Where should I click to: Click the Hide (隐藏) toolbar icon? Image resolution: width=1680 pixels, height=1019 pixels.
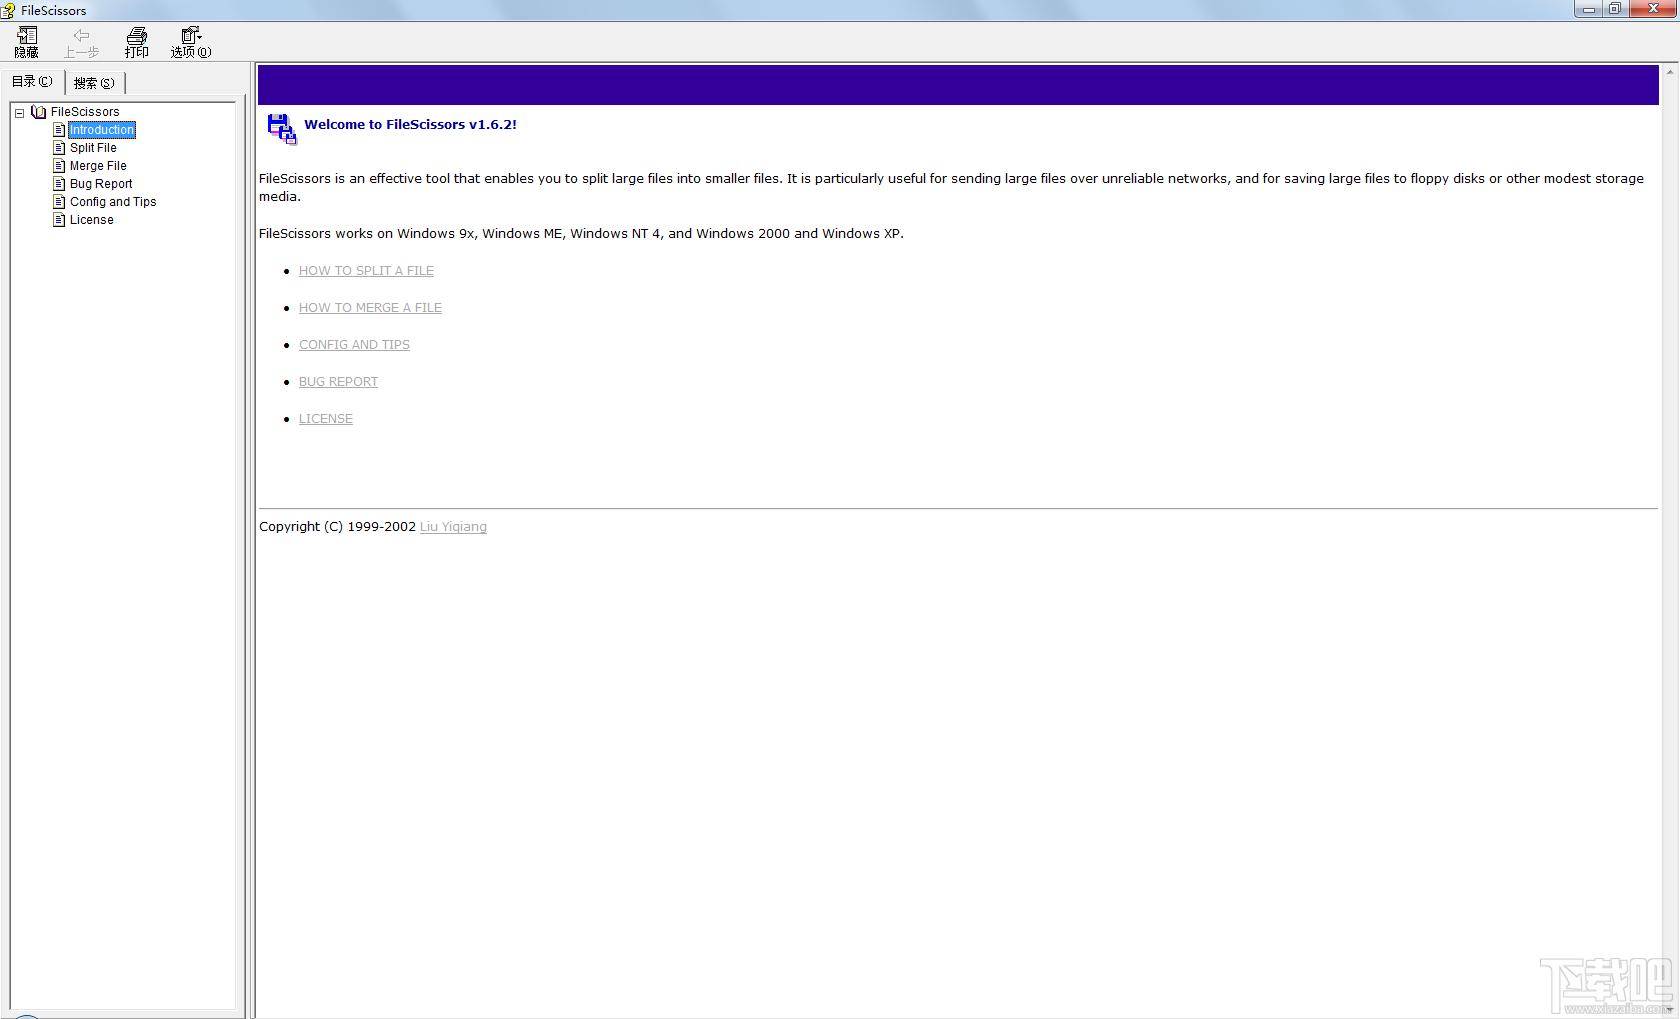point(27,42)
